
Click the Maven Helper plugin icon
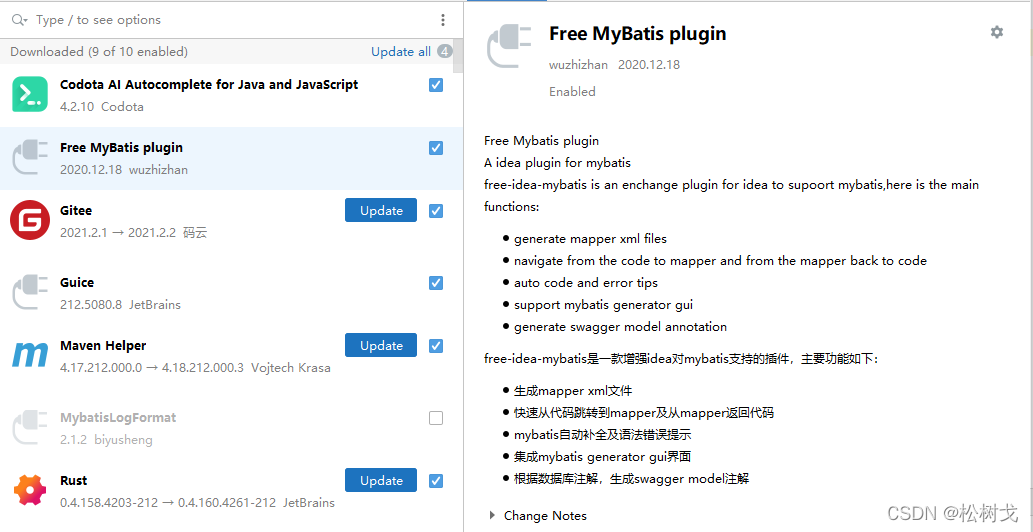pyautogui.click(x=30, y=355)
